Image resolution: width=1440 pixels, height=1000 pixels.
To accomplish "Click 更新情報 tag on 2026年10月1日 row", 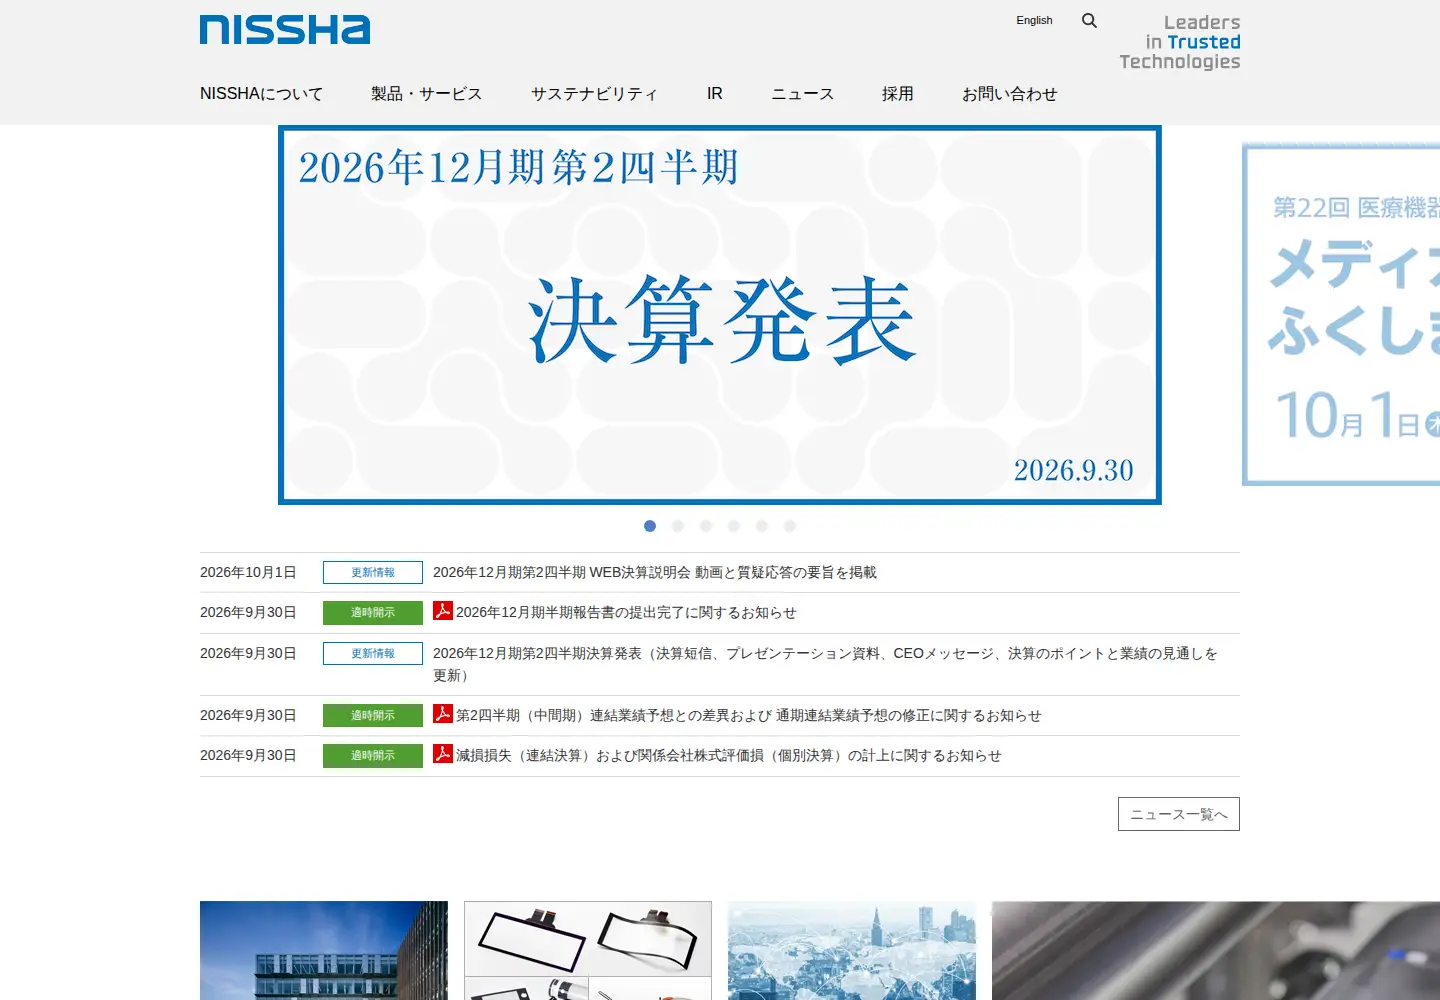I will (373, 572).
